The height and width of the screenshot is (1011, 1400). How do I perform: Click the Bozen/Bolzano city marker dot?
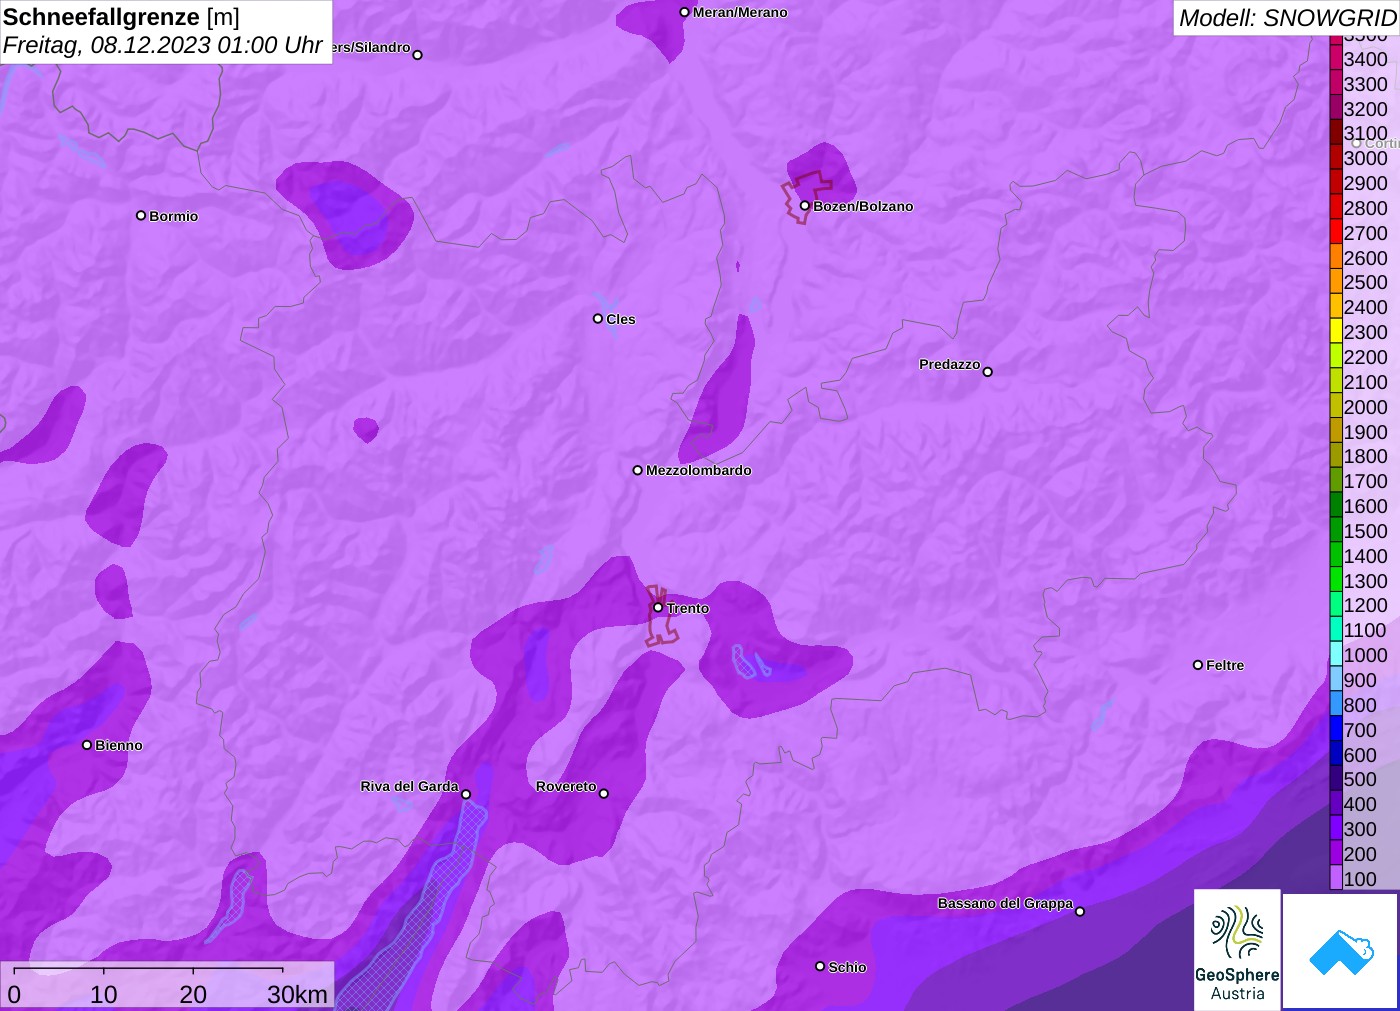pos(804,206)
